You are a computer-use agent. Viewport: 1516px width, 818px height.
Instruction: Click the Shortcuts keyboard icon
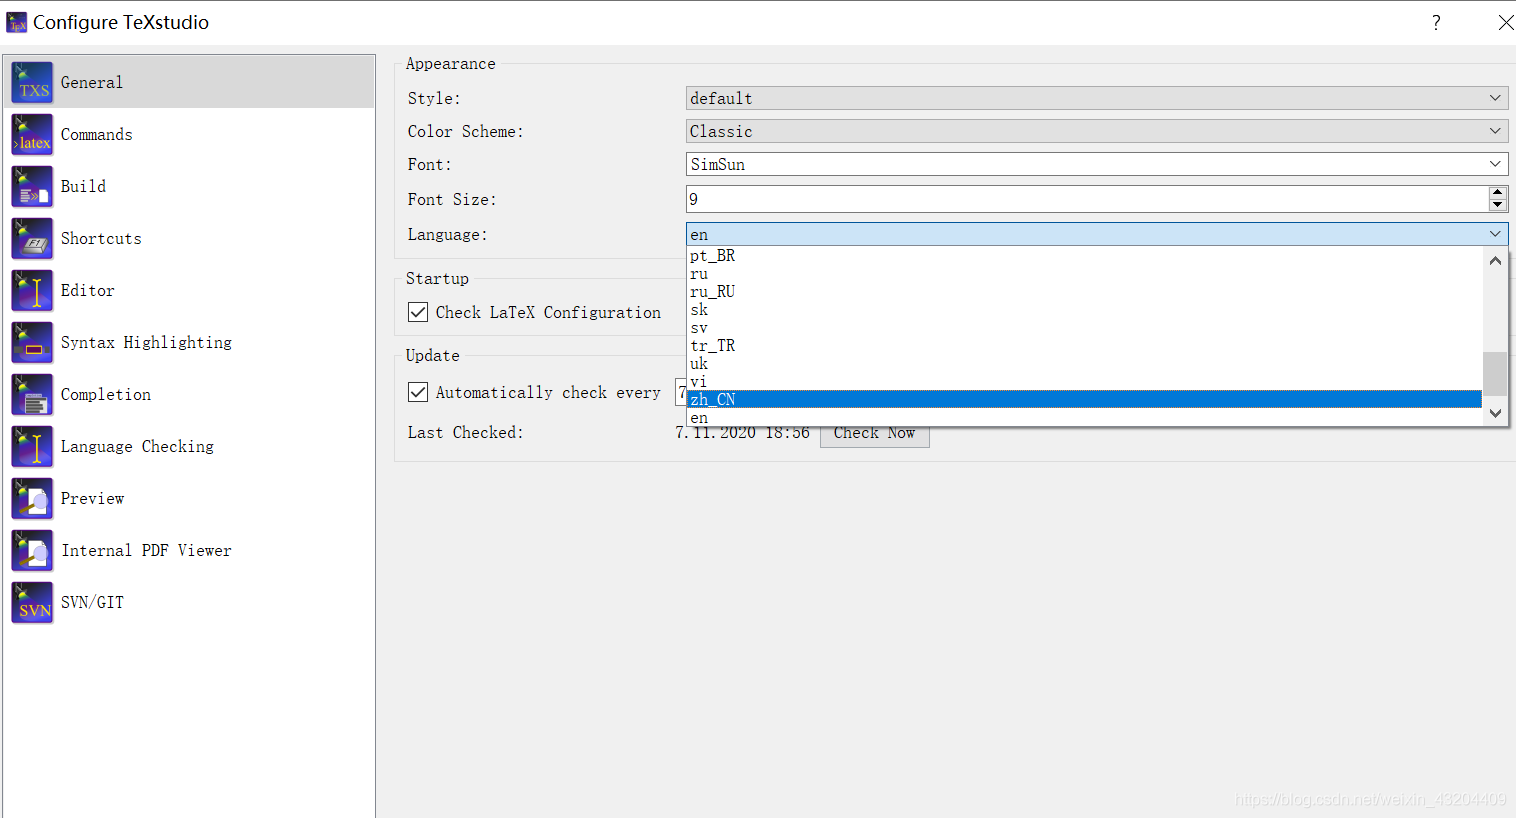click(x=32, y=238)
